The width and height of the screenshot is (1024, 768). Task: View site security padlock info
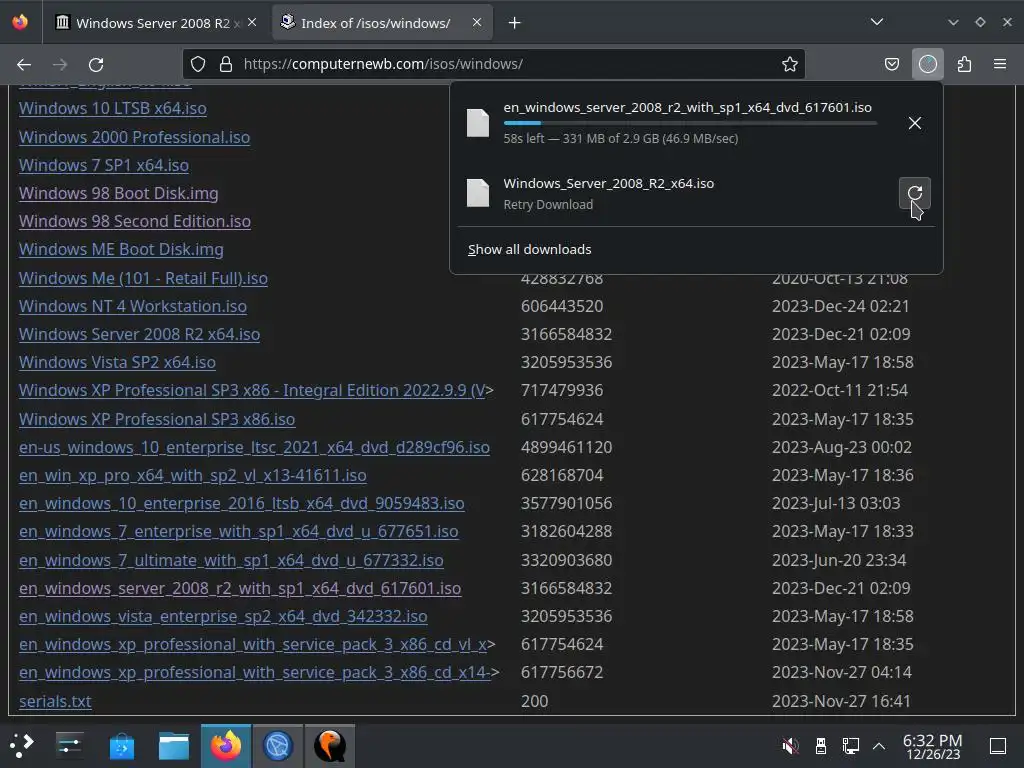226,64
